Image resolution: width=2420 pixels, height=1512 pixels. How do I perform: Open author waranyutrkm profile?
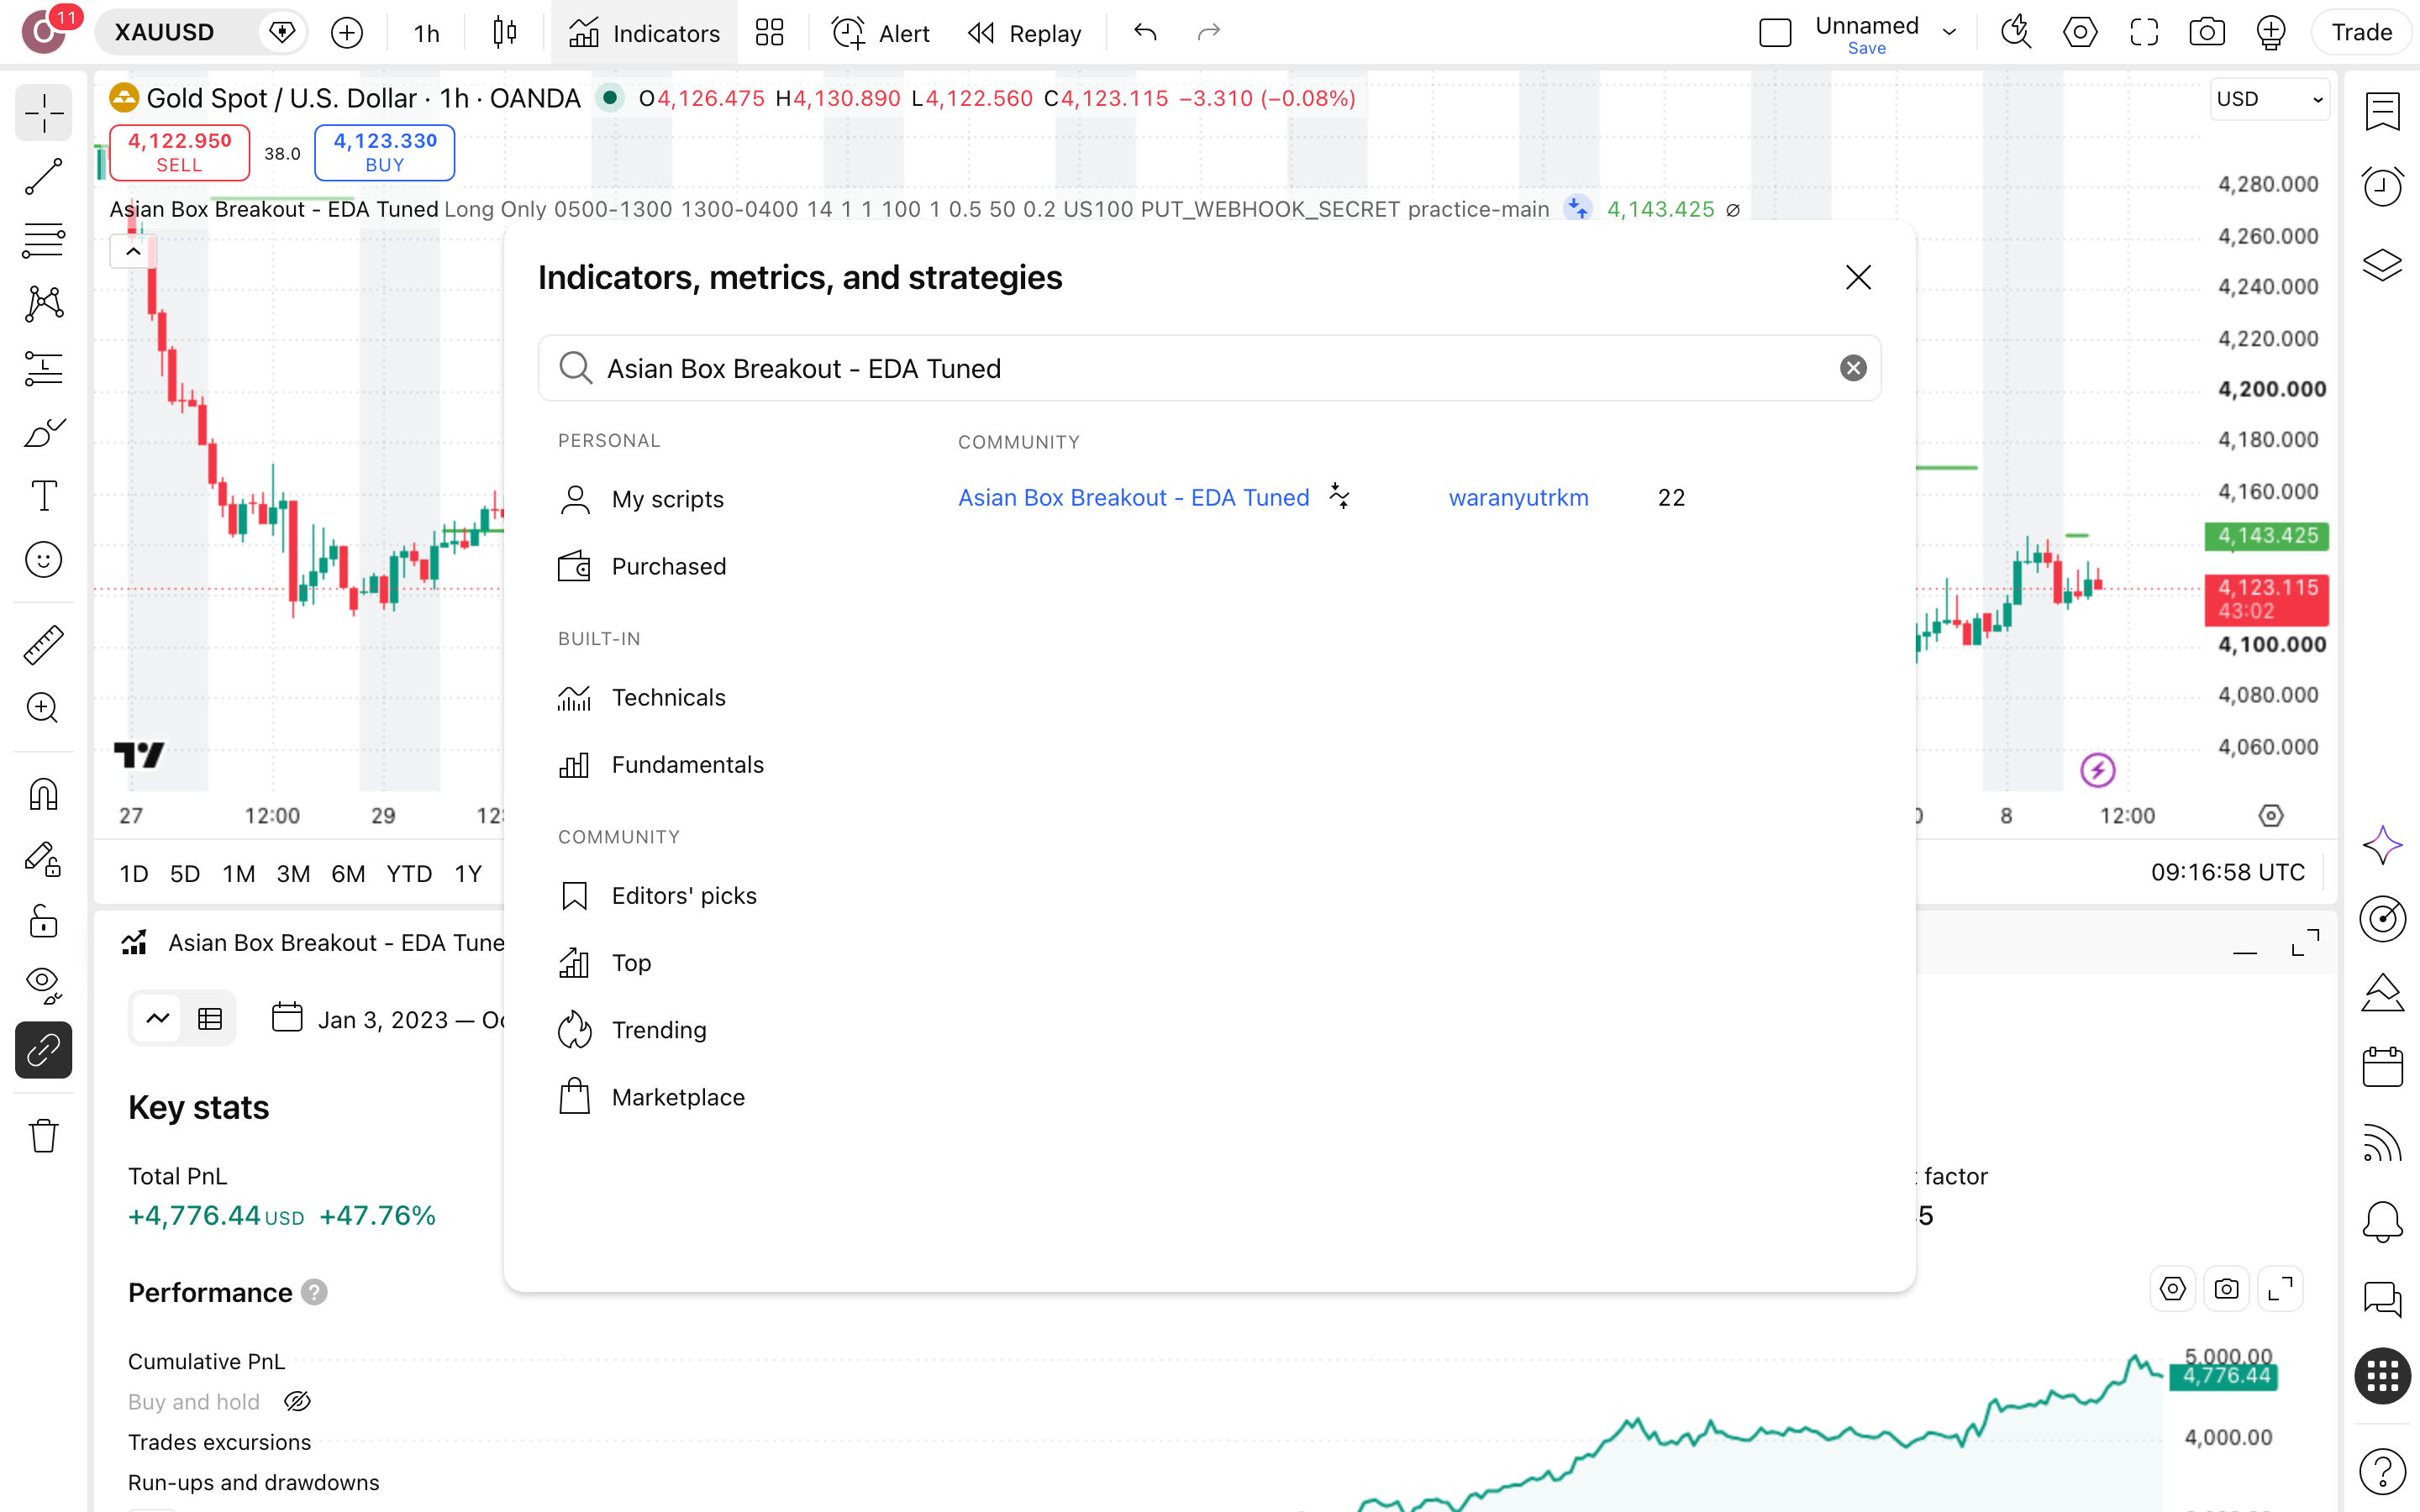(1518, 497)
